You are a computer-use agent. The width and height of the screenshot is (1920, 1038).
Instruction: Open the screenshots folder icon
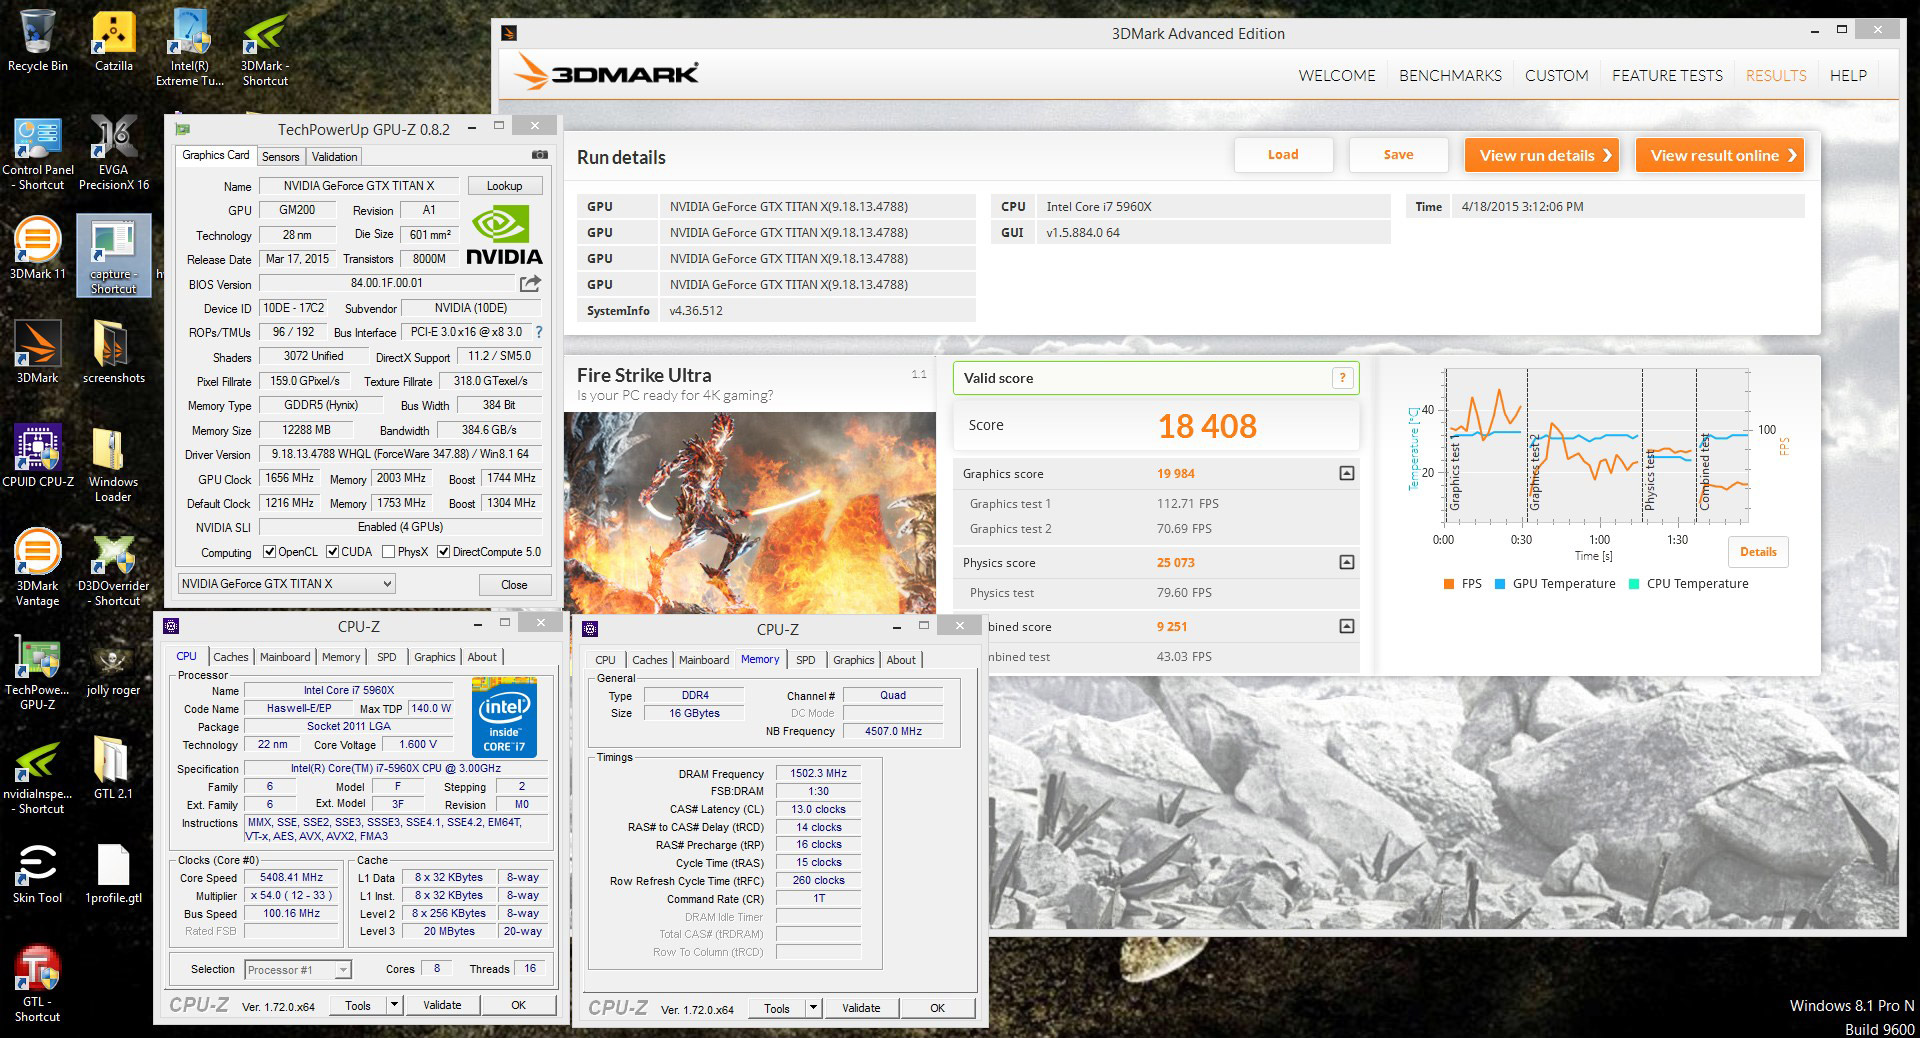(113, 352)
